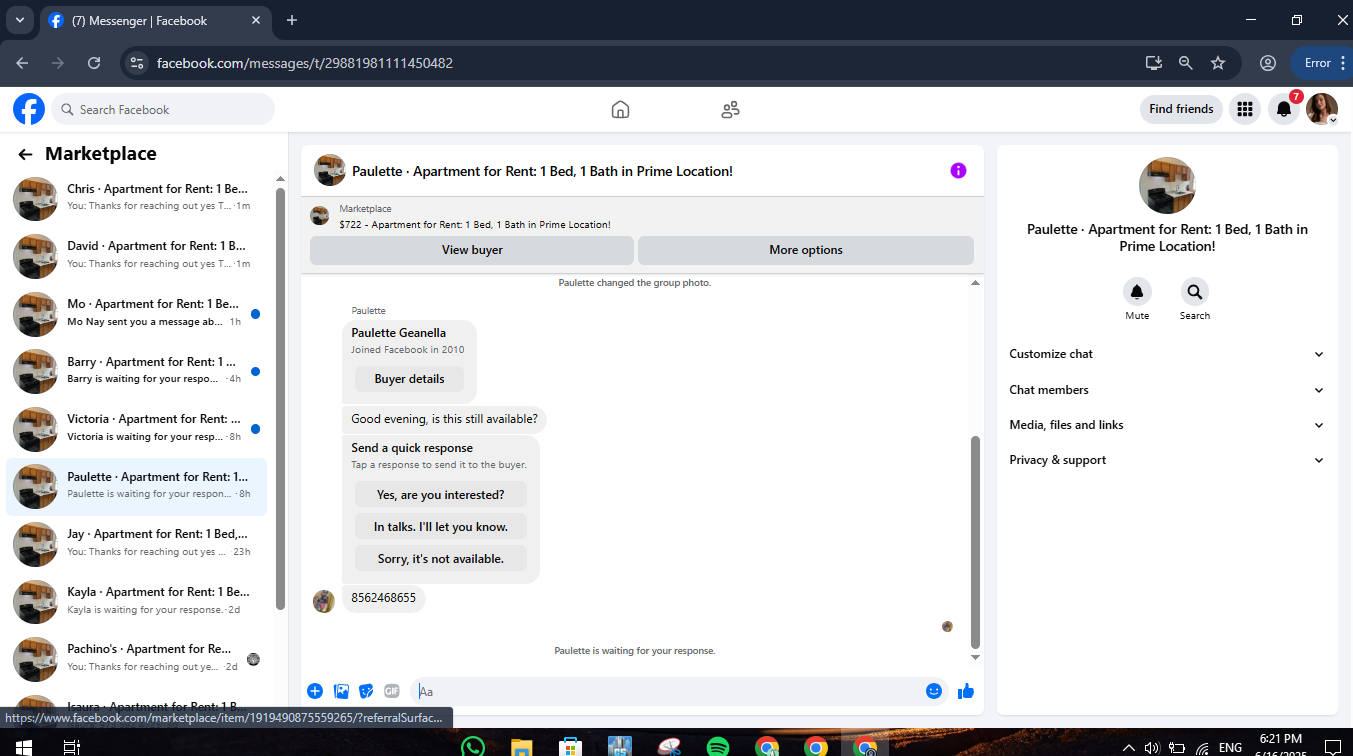Open the Friends icon in top navigation
This screenshot has height=756, width=1353.
click(730, 109)
